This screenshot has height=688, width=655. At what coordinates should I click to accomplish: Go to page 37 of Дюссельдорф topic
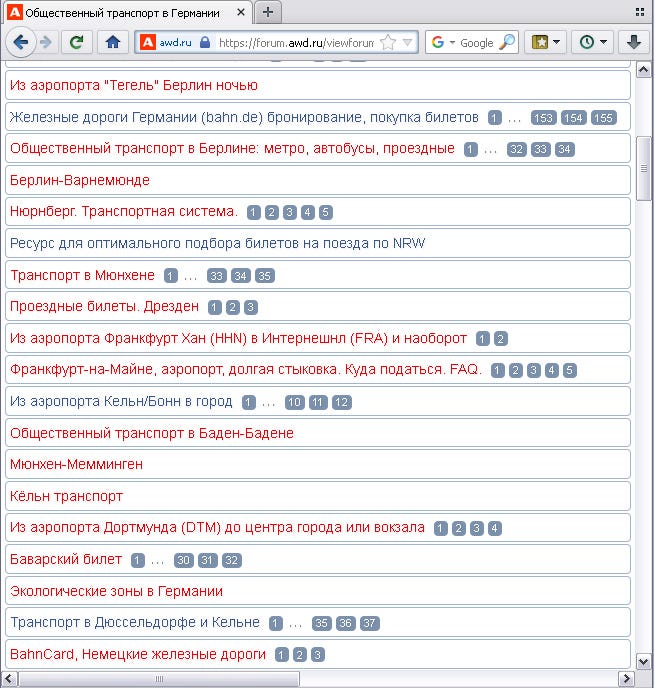tap(369, 623)
